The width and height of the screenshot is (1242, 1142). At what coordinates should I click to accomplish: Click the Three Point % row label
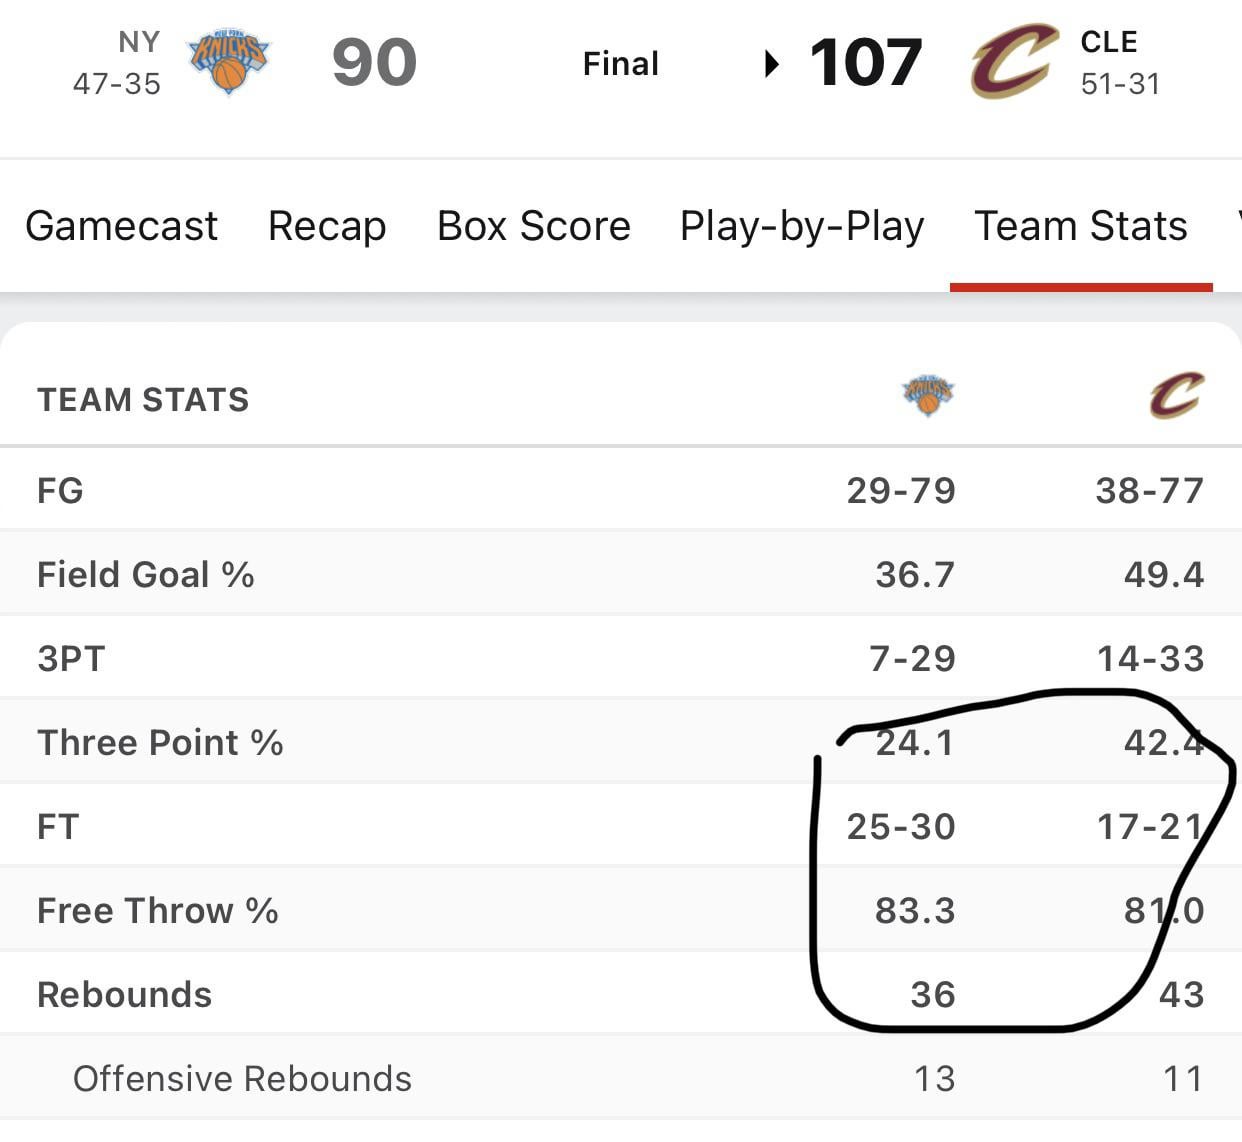(160, 743)
